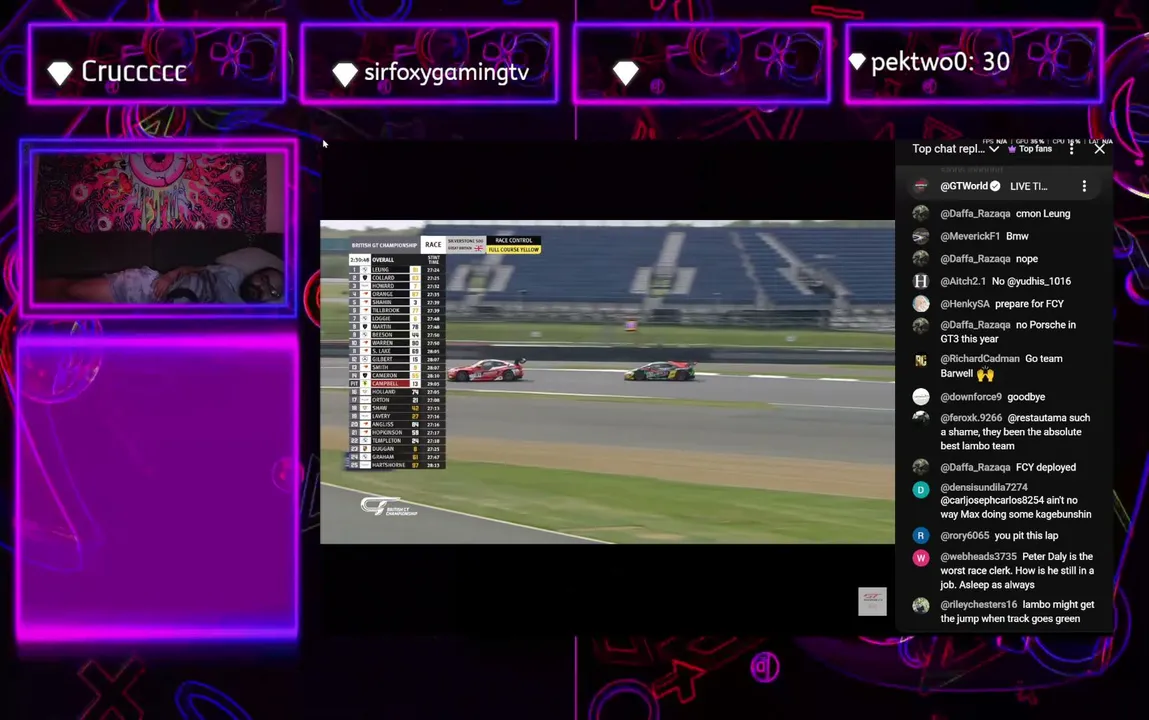
Task: Click the @yudhis_1016 mention in chat
Action: (1038, 281)
